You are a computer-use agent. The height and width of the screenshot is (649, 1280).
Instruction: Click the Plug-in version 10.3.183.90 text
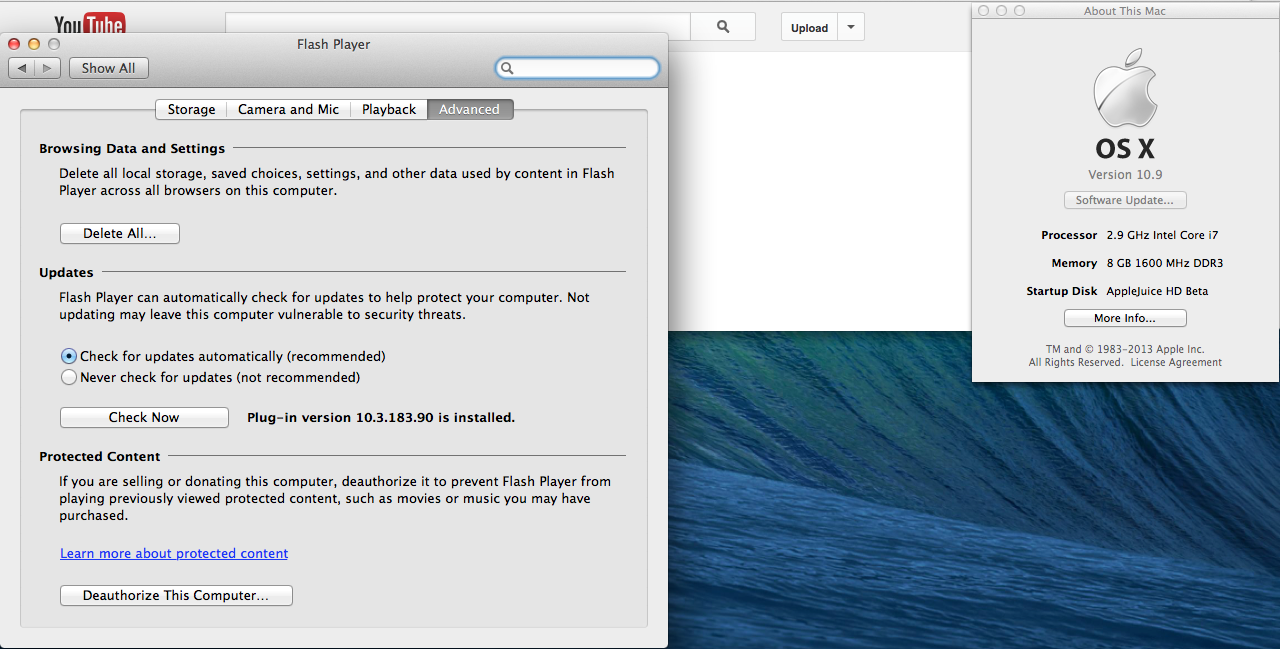pos(381,417)
